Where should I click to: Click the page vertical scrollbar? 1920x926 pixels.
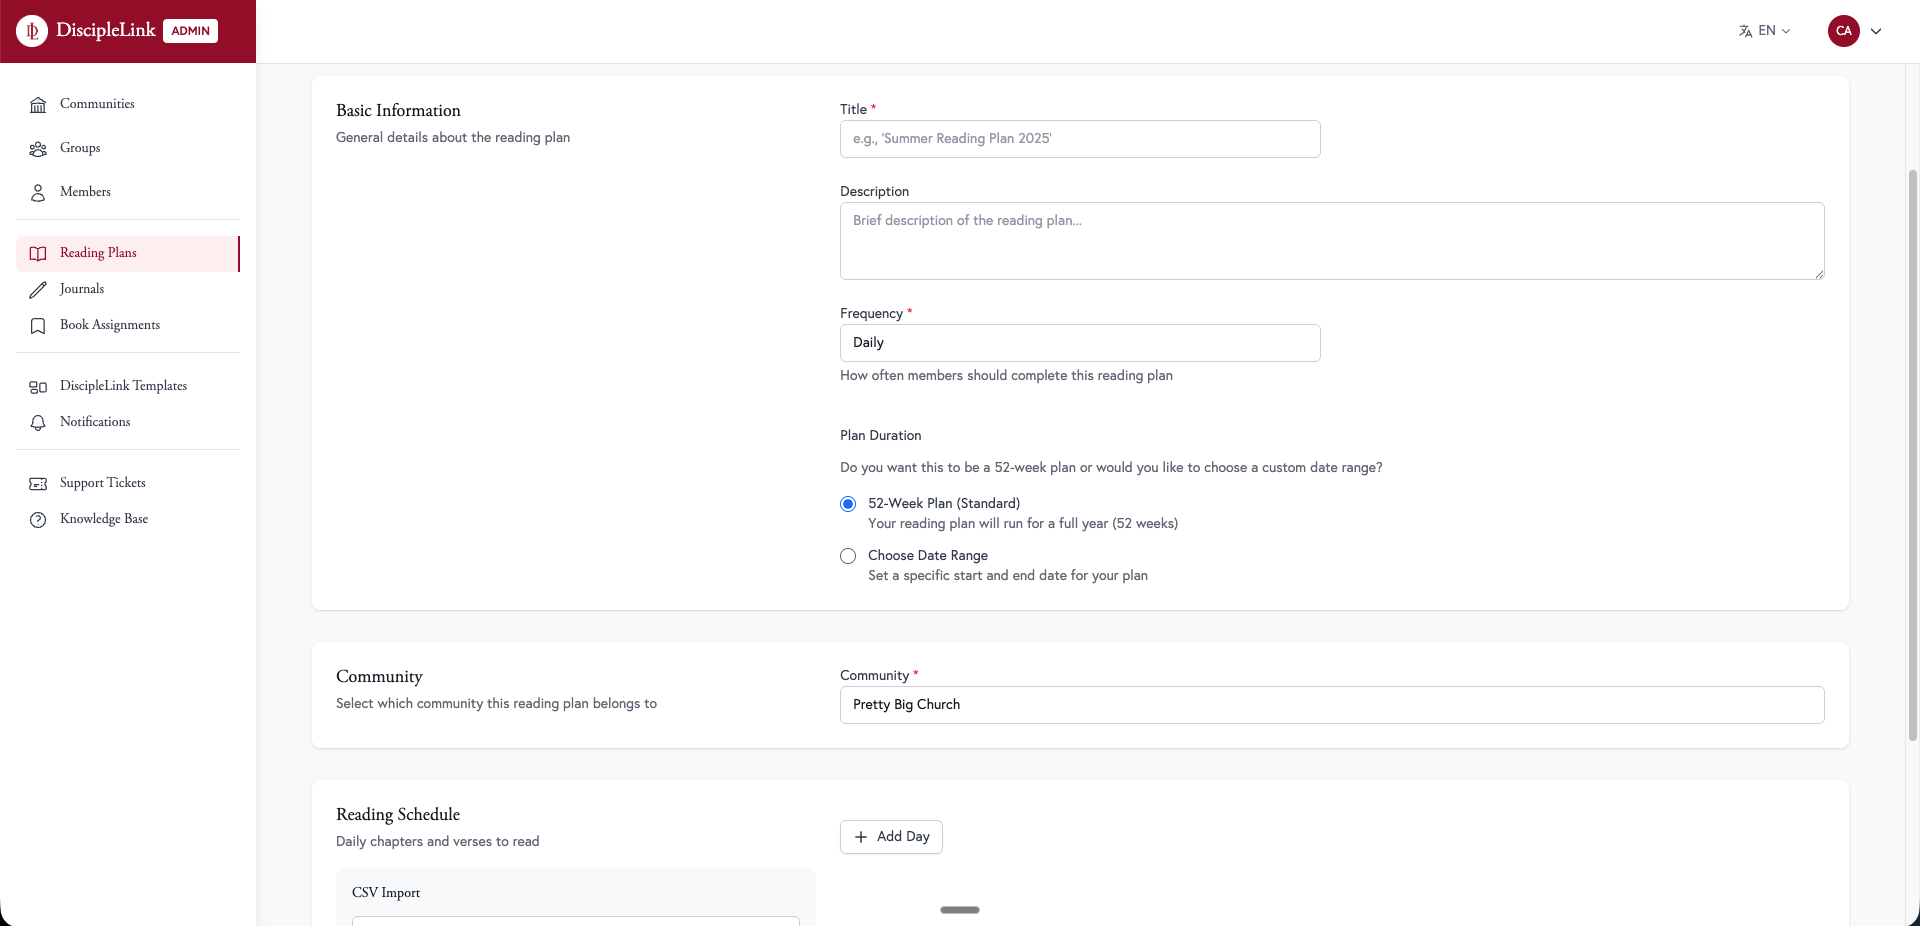(x=1913, y=455)
